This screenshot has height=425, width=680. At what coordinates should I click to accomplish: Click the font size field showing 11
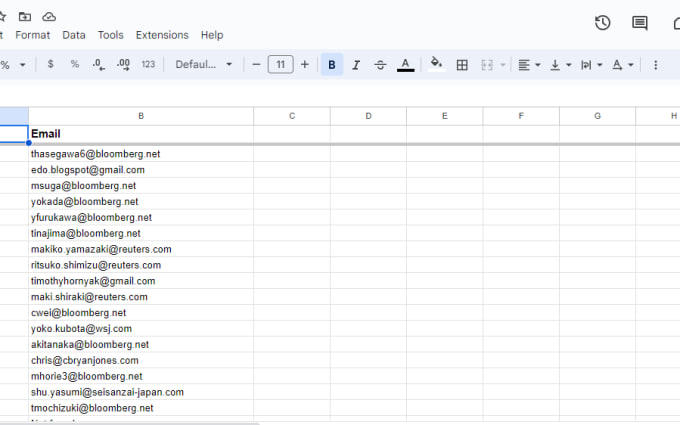[x=281, y=64]
